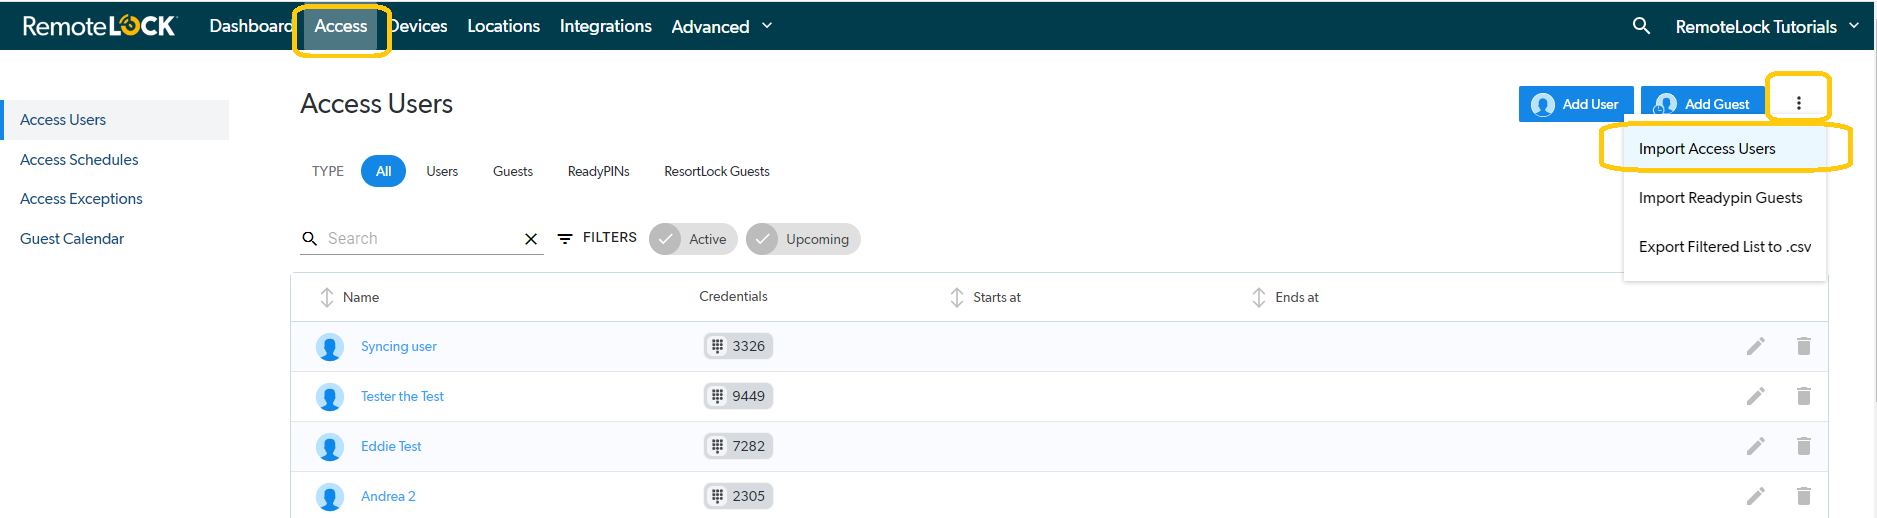Clear search with the X icon
The image size is (1877, 518).
[531, 239]
